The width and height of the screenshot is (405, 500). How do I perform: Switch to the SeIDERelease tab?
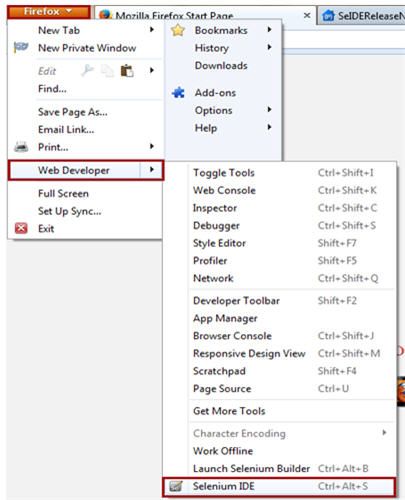coord(361,15)
